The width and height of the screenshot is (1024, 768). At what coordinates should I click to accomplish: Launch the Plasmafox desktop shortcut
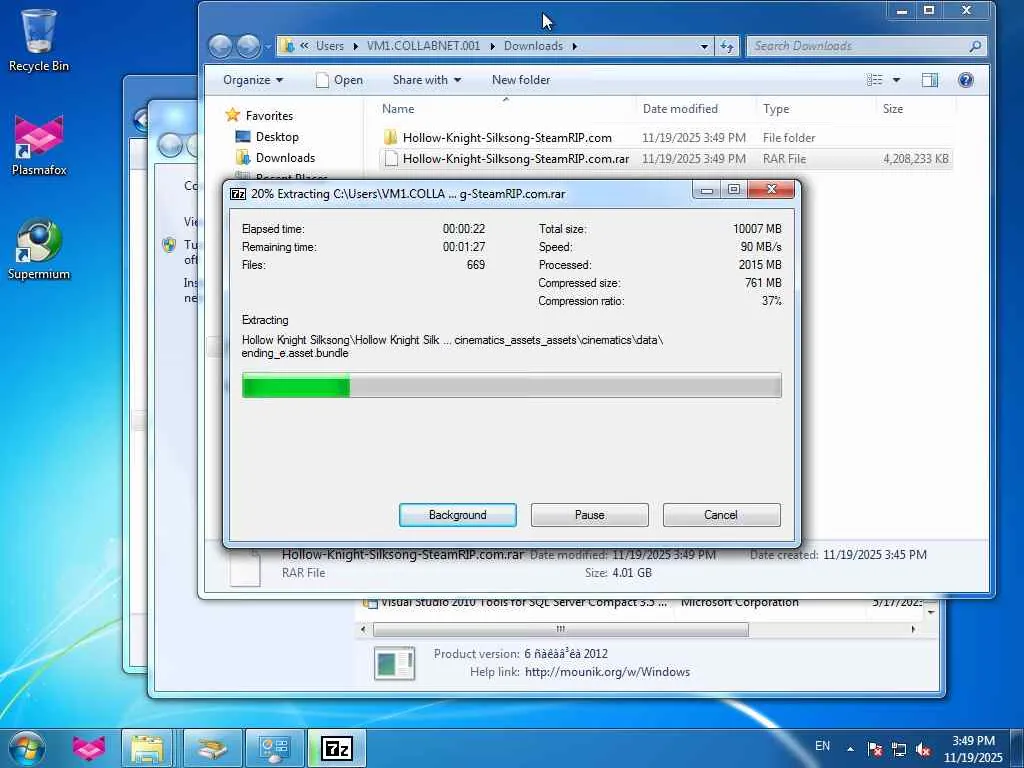pyautogui.click(x=39, y=145)
